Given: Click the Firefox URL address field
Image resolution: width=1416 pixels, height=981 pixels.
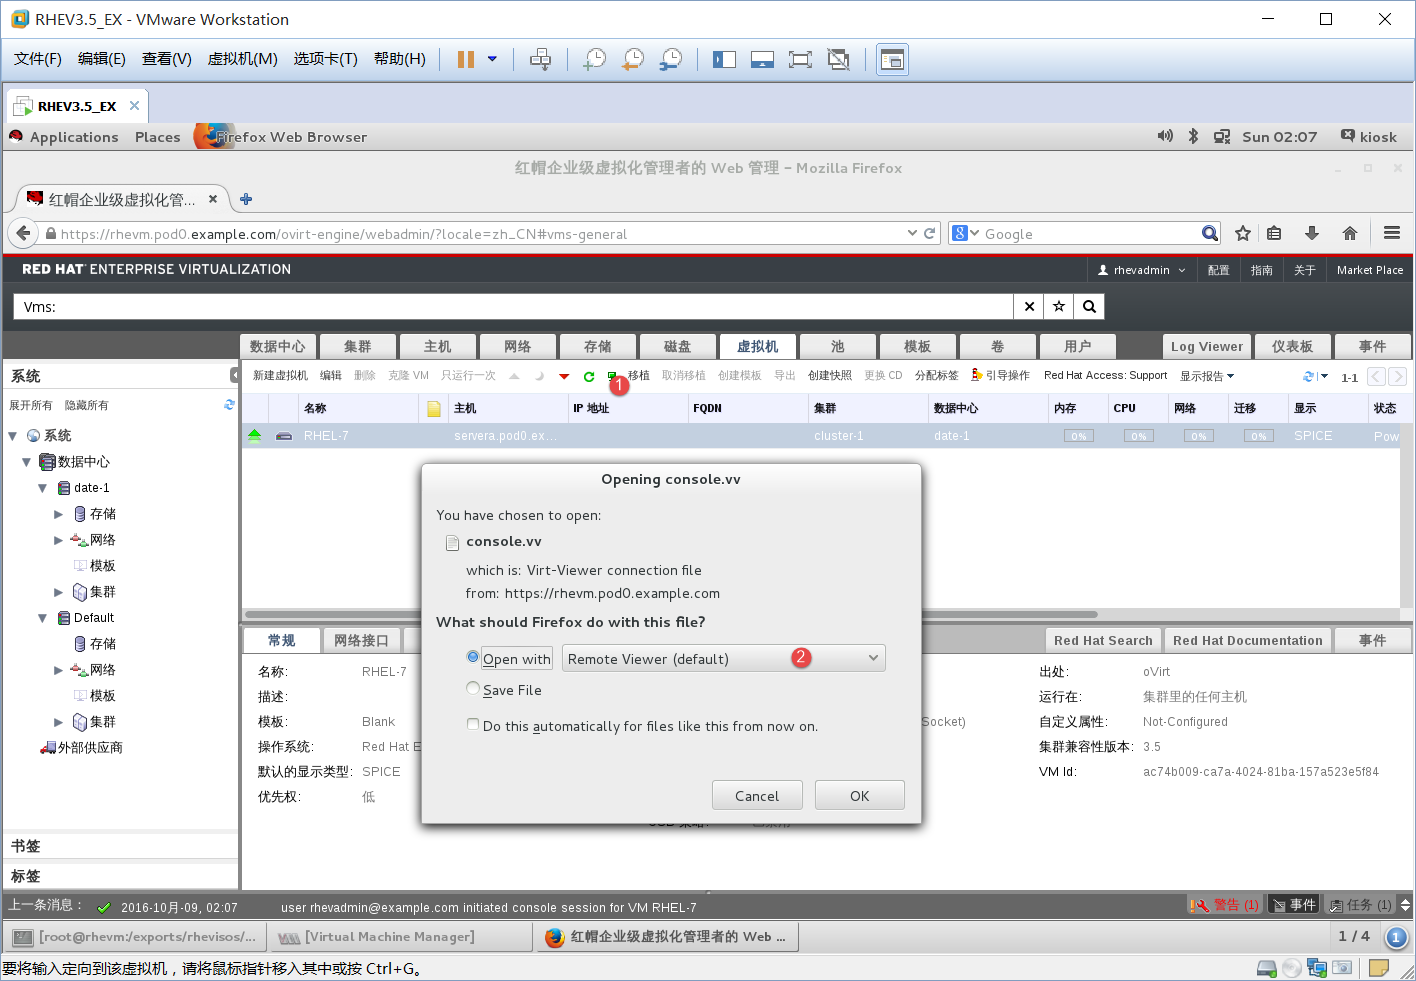Looking at the screenshot, I should tap(480, 234).
